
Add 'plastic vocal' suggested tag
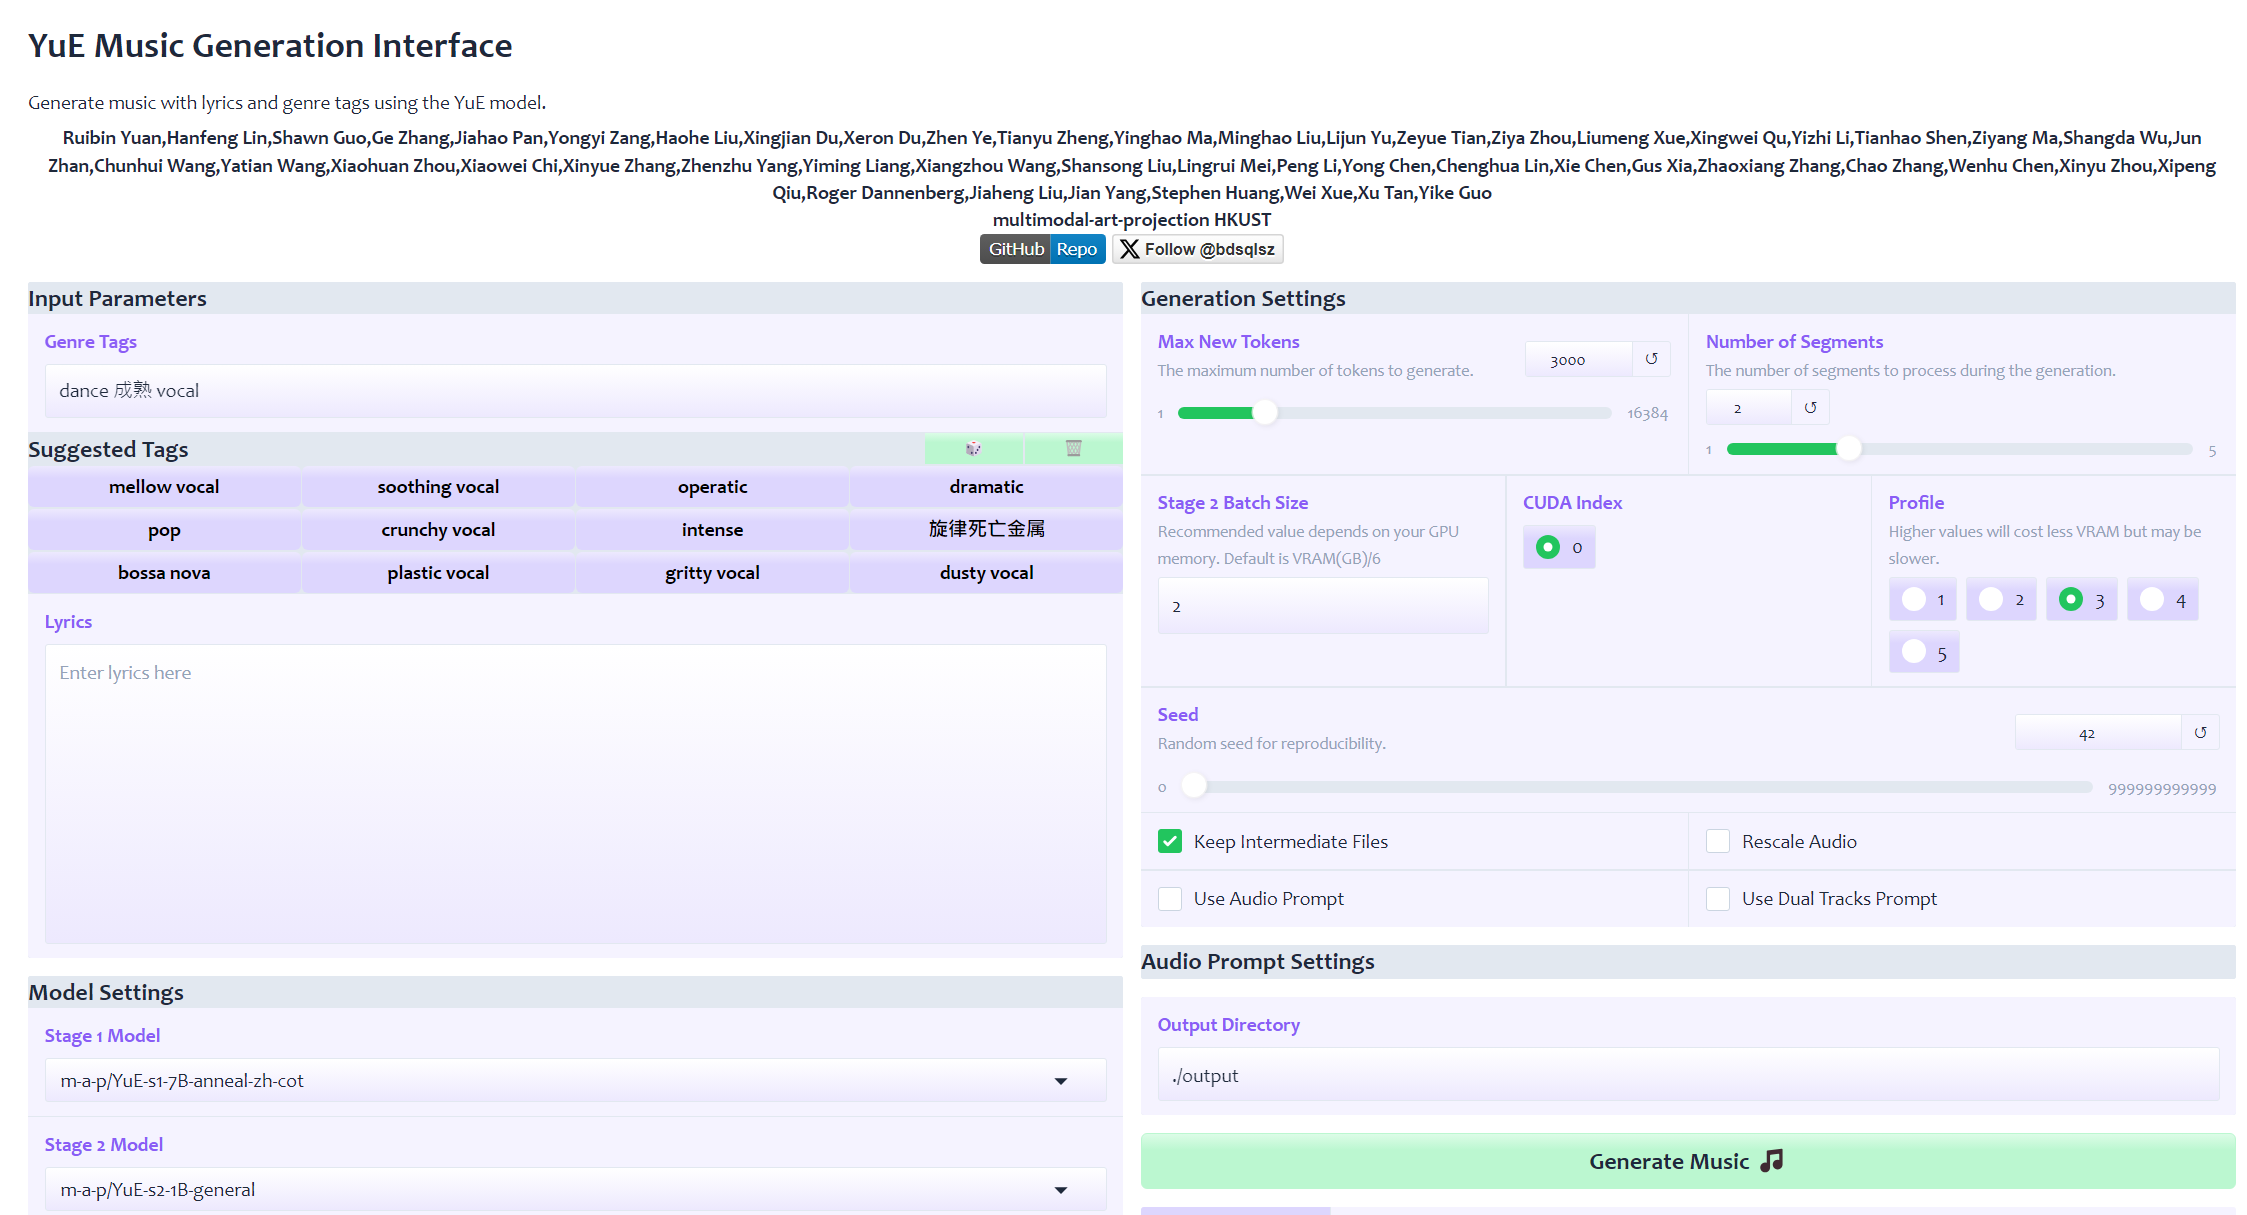click(438, 573)
